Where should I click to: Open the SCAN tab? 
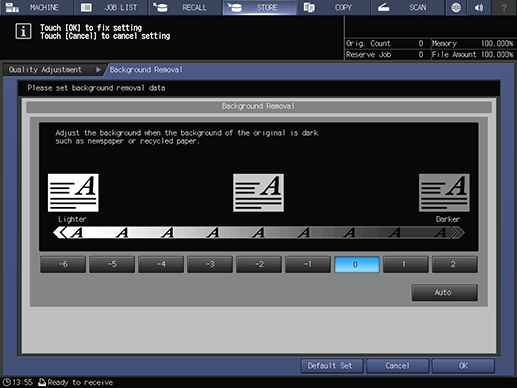coord(408,7)
